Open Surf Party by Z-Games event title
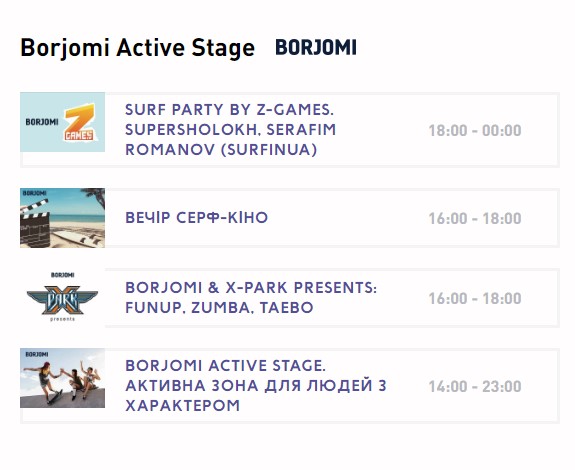Viewport: 575px width, 470px height. [x=230, y=130]
